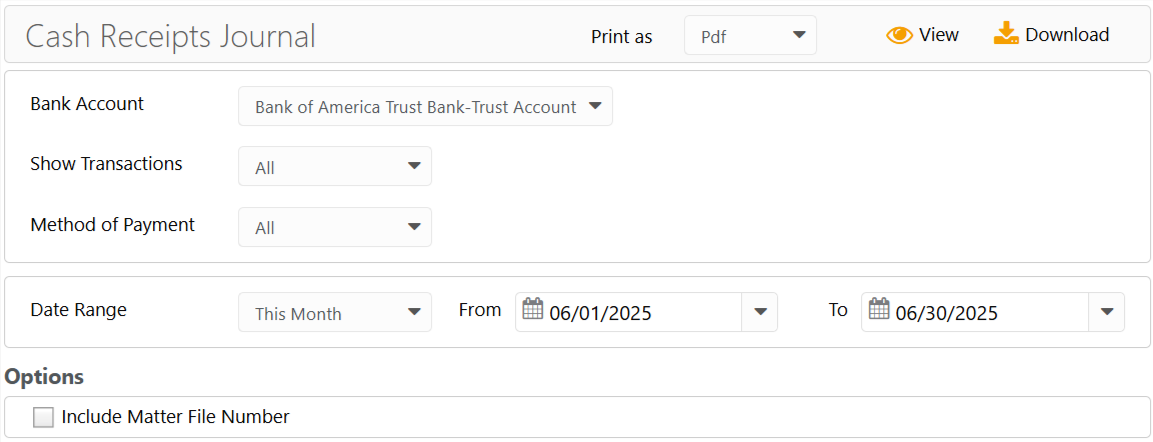Open the To date calendar icon

[879, 310]
